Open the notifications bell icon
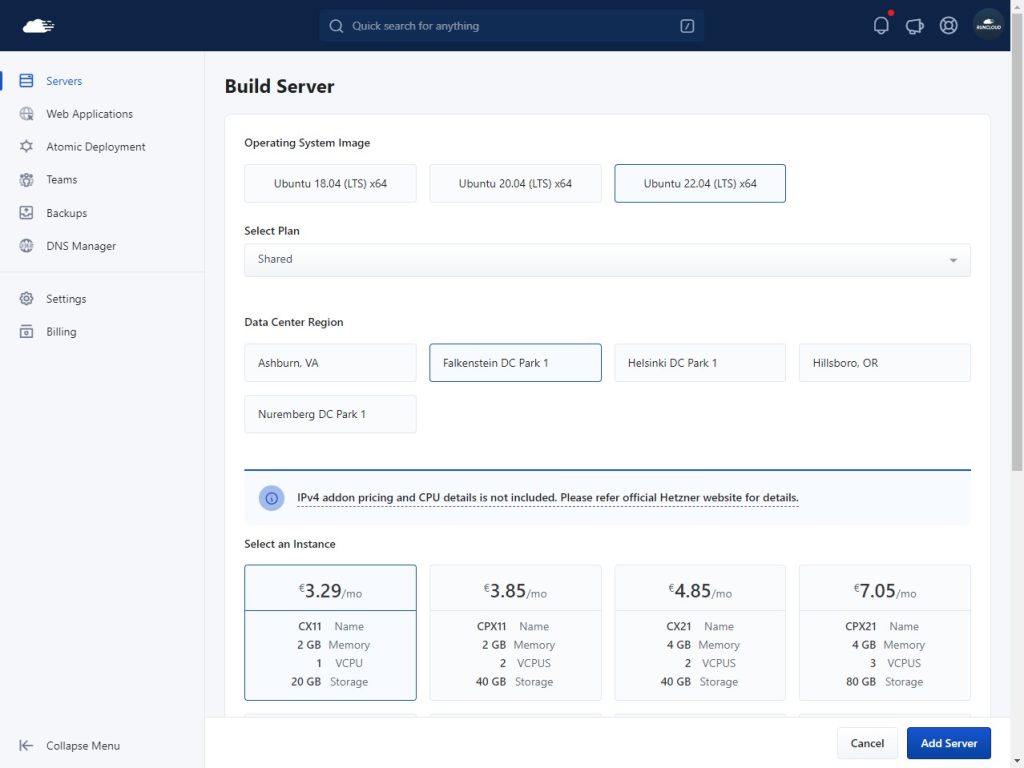Image resolution: width=1024 pixels, height=768 pixels. (x=881, y=26)
